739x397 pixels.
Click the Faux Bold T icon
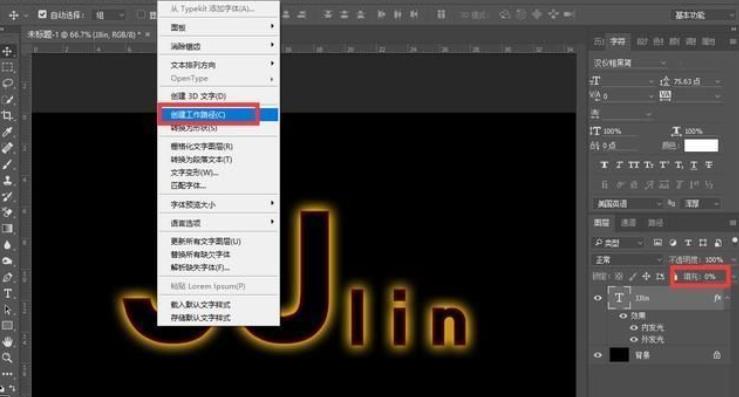[x=604, y=165]
